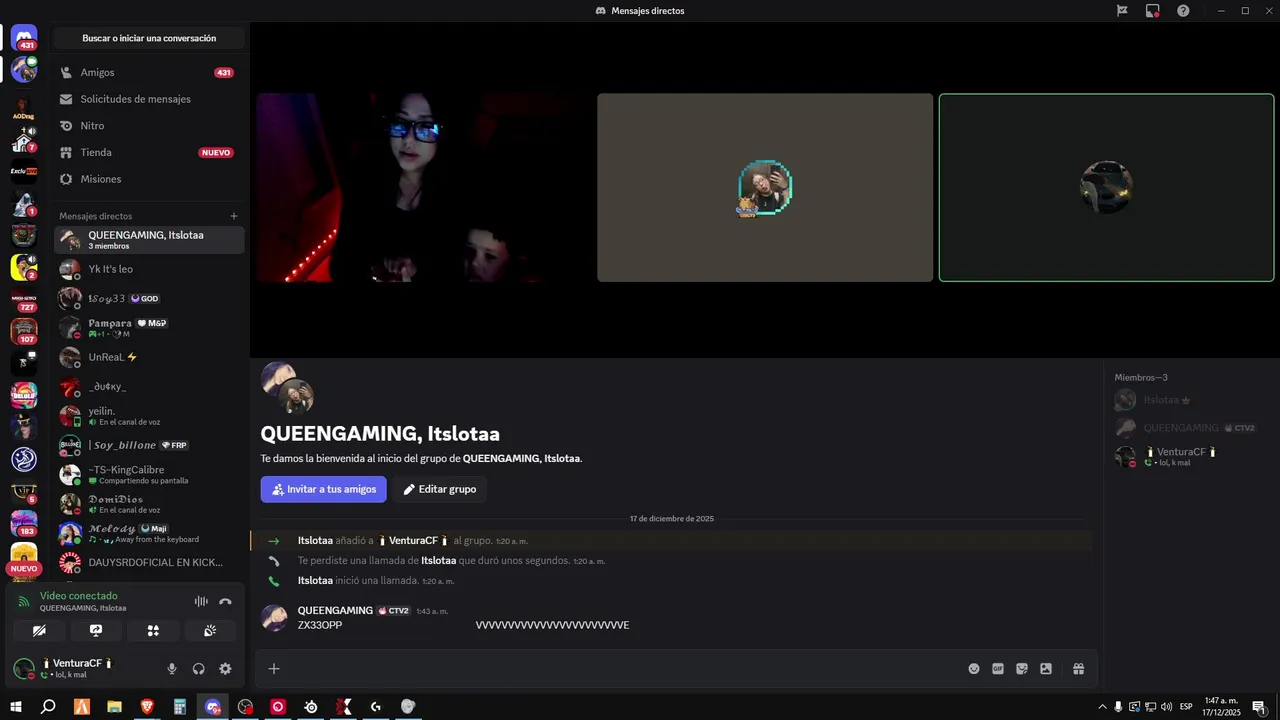Image resolution: width=1280 pixels, height=720 pixels.
Task: Open the DomiDios conversation
Action: [149, 504]
